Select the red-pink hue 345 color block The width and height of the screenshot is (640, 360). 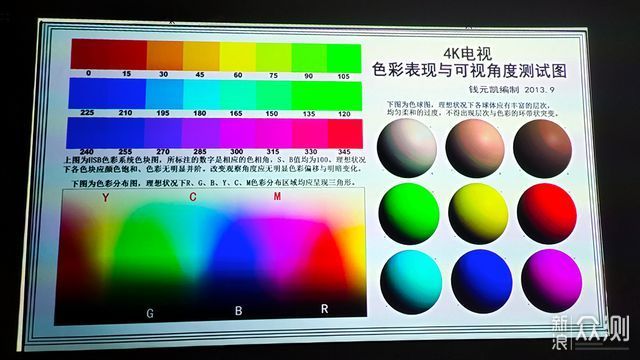click(x=345, y=134)
